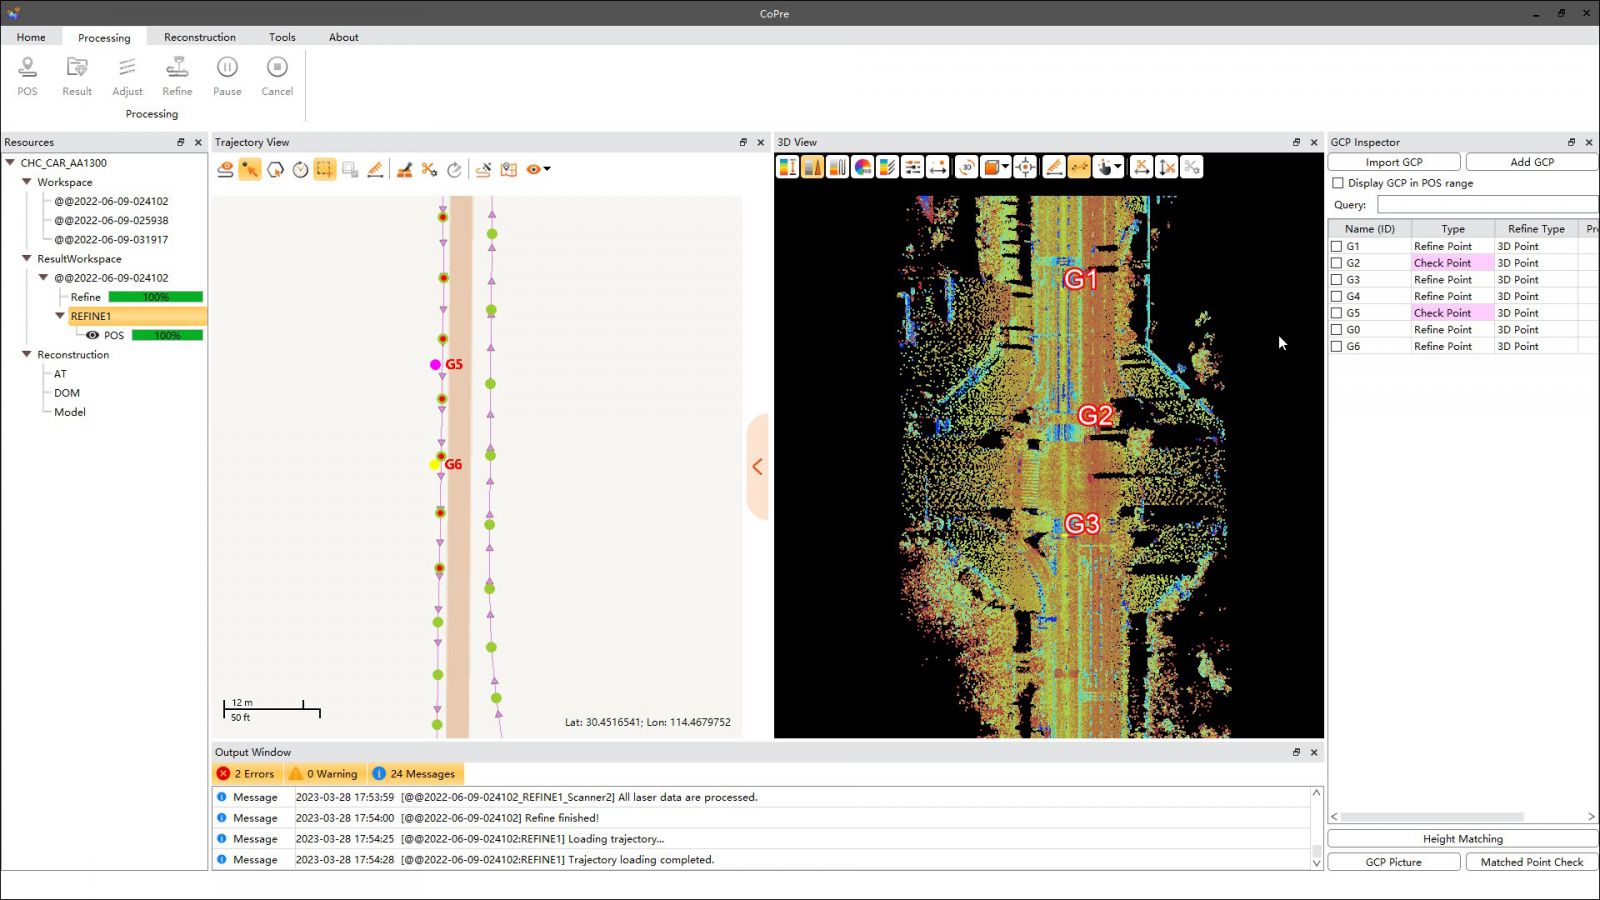Viewport: 1600px width, 900px height.
Task: Click the center target icon in 3D View
Action: [1025, 167]
